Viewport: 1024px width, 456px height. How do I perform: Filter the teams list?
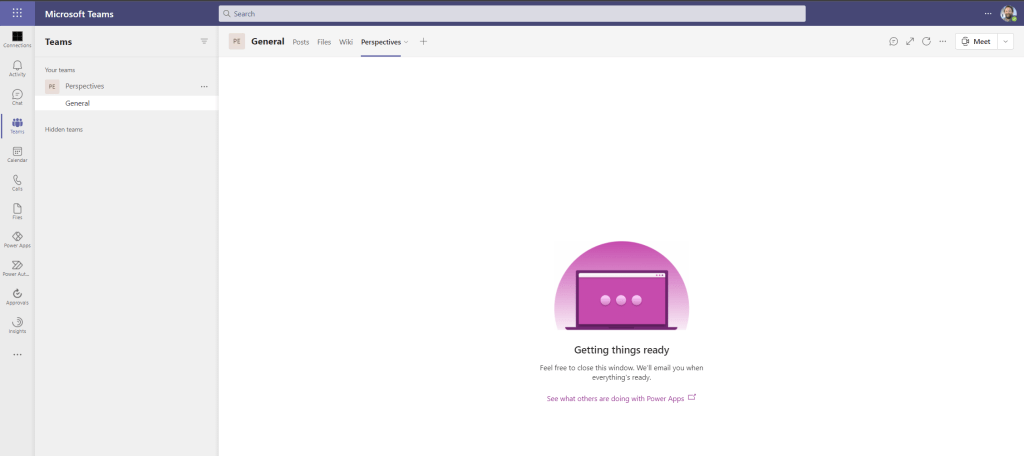[x=204, y=42]
